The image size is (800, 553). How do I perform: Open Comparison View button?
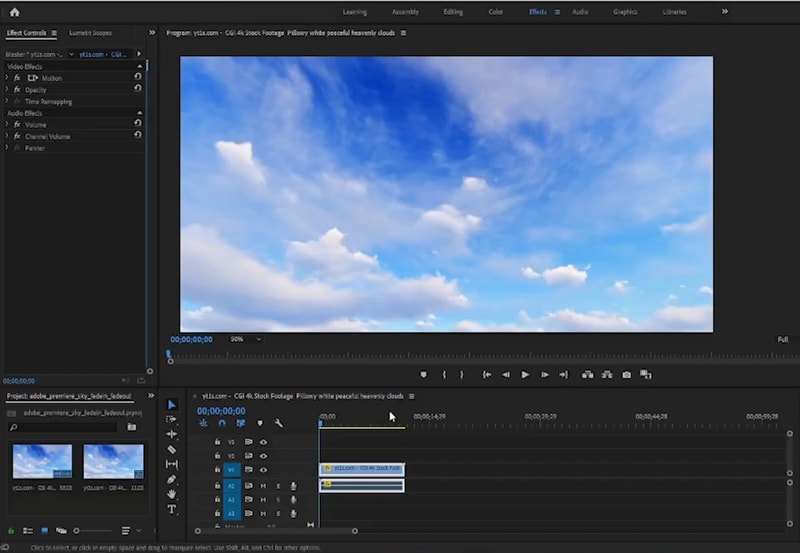click(x=646, y=374)
